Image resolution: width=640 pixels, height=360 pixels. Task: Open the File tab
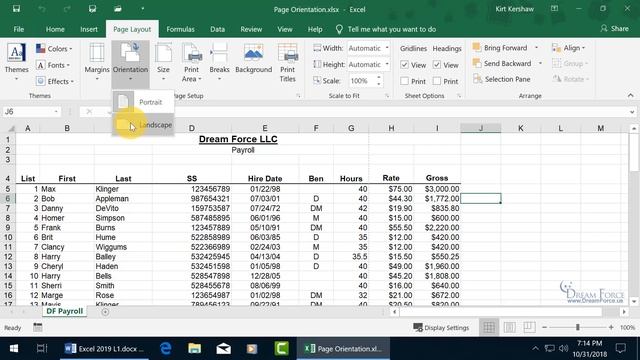point(19,29)
